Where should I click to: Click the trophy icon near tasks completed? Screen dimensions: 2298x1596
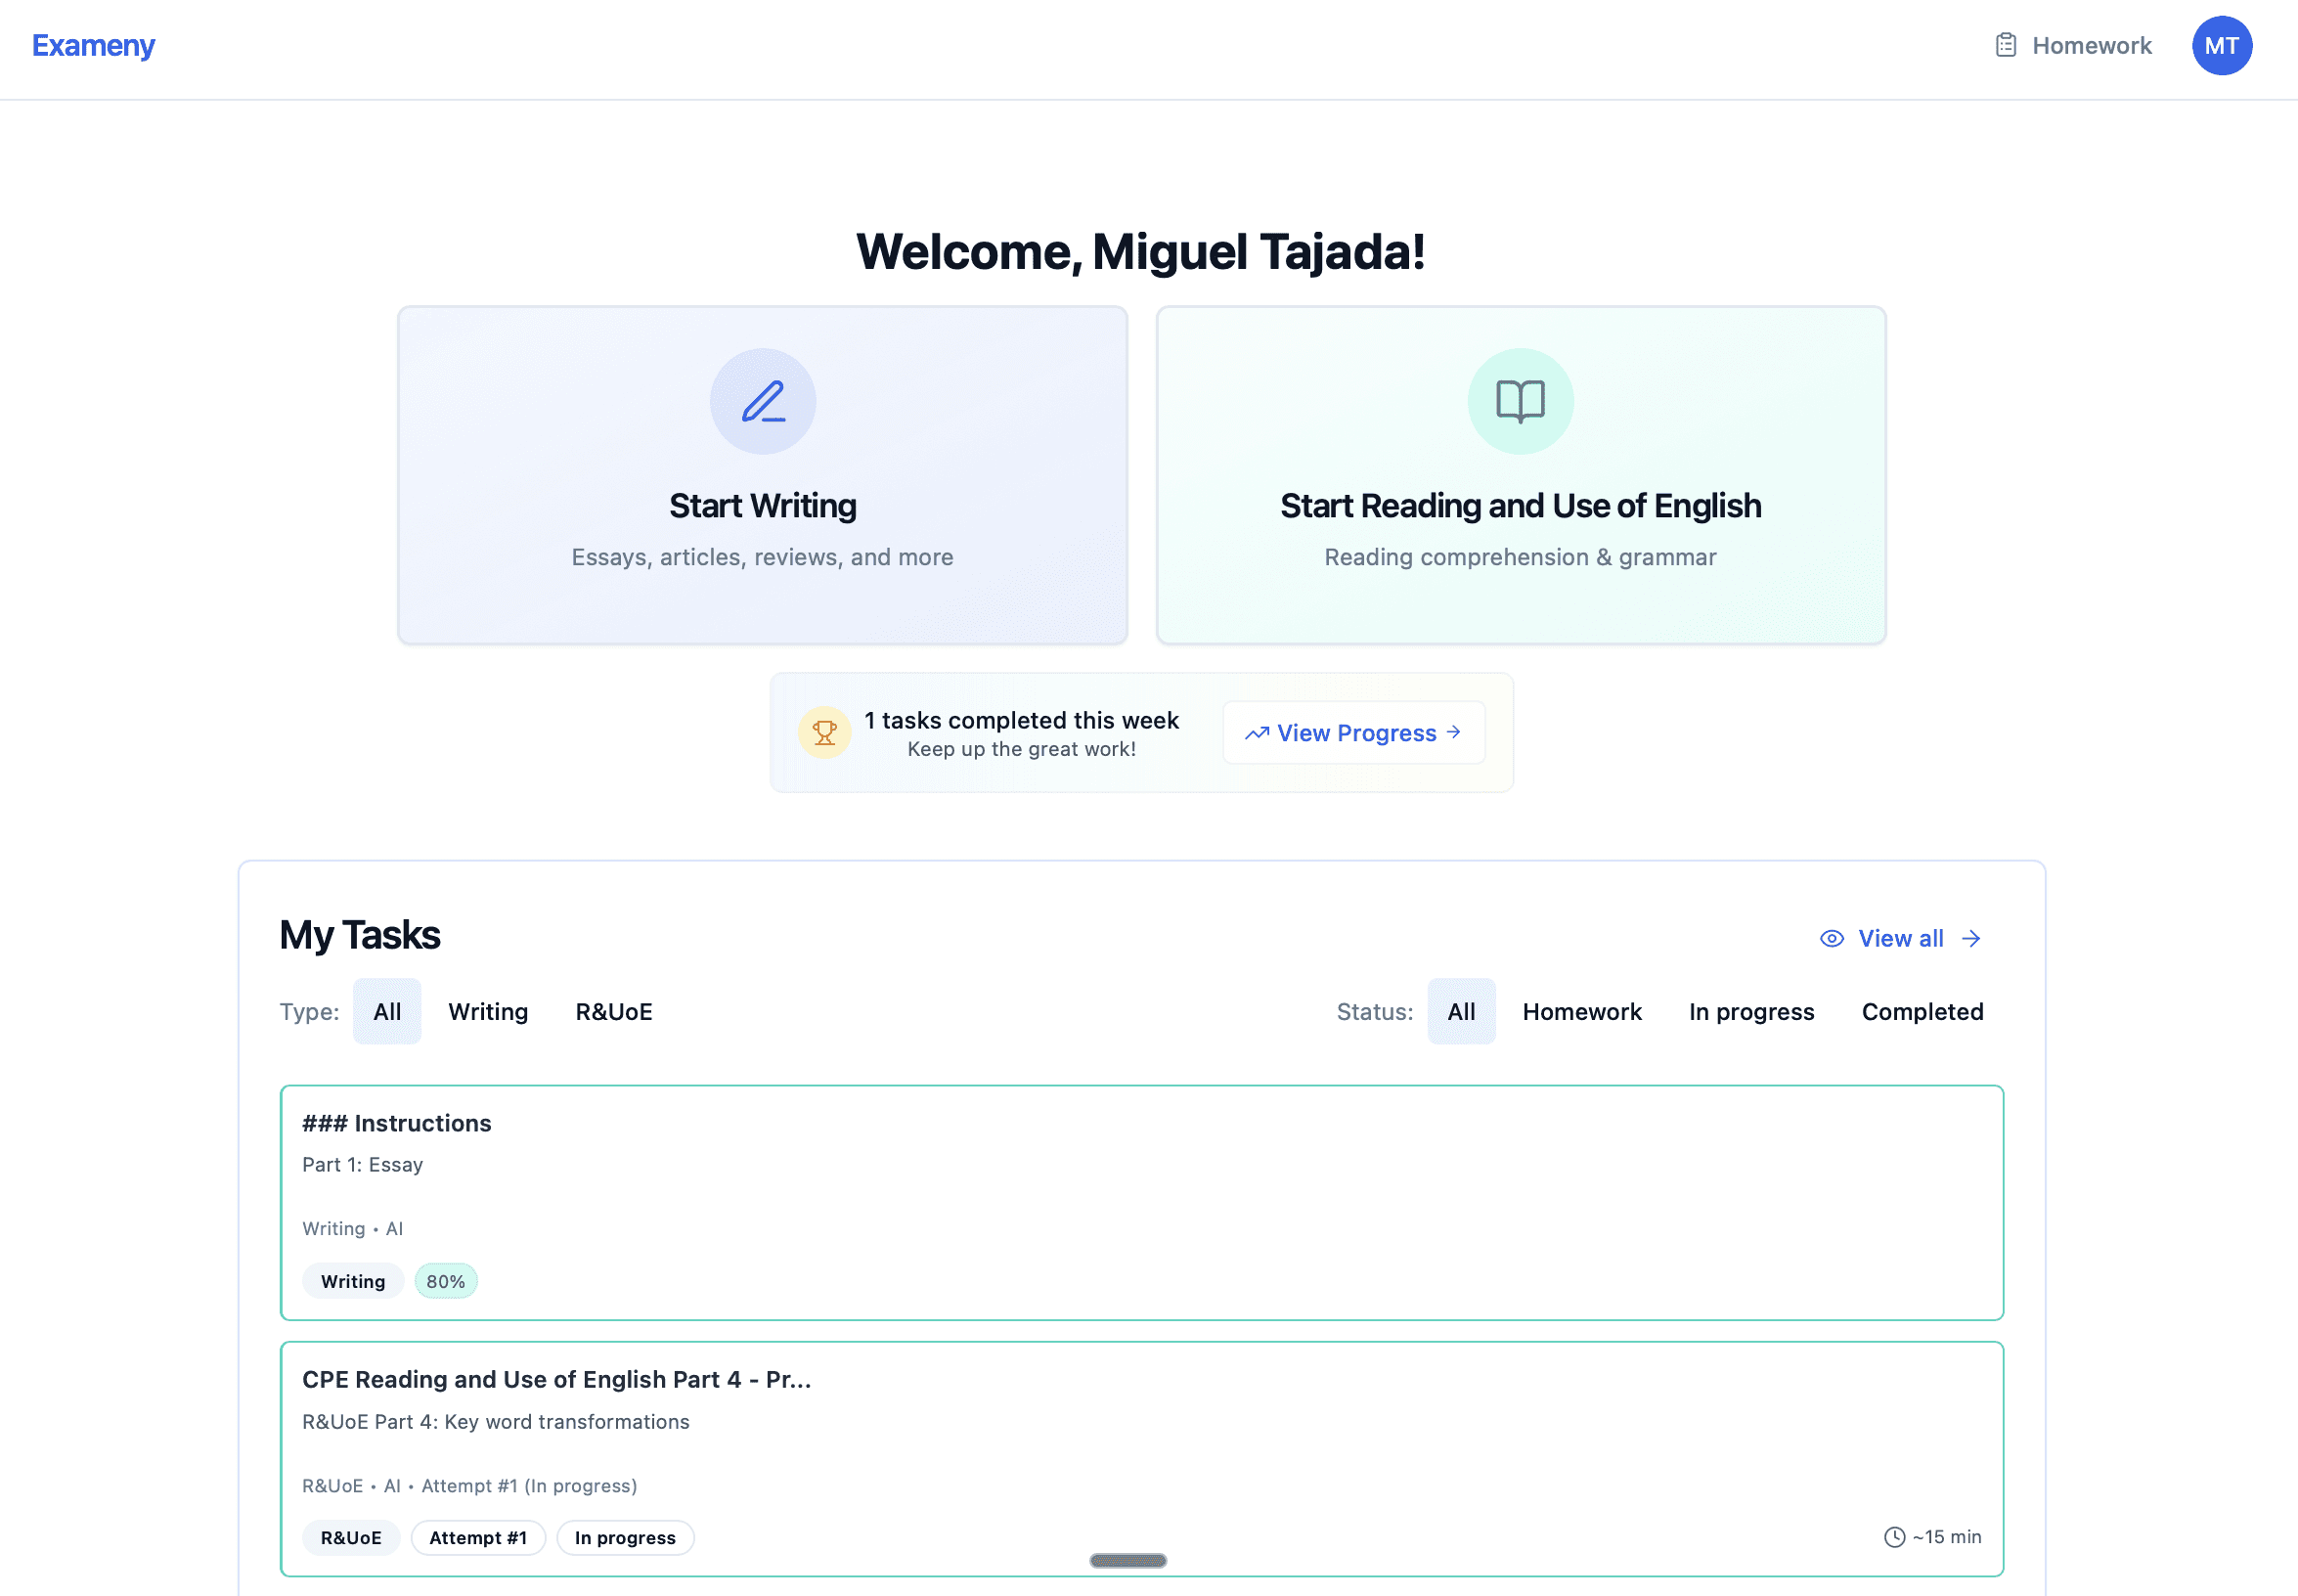coord(824,732)
